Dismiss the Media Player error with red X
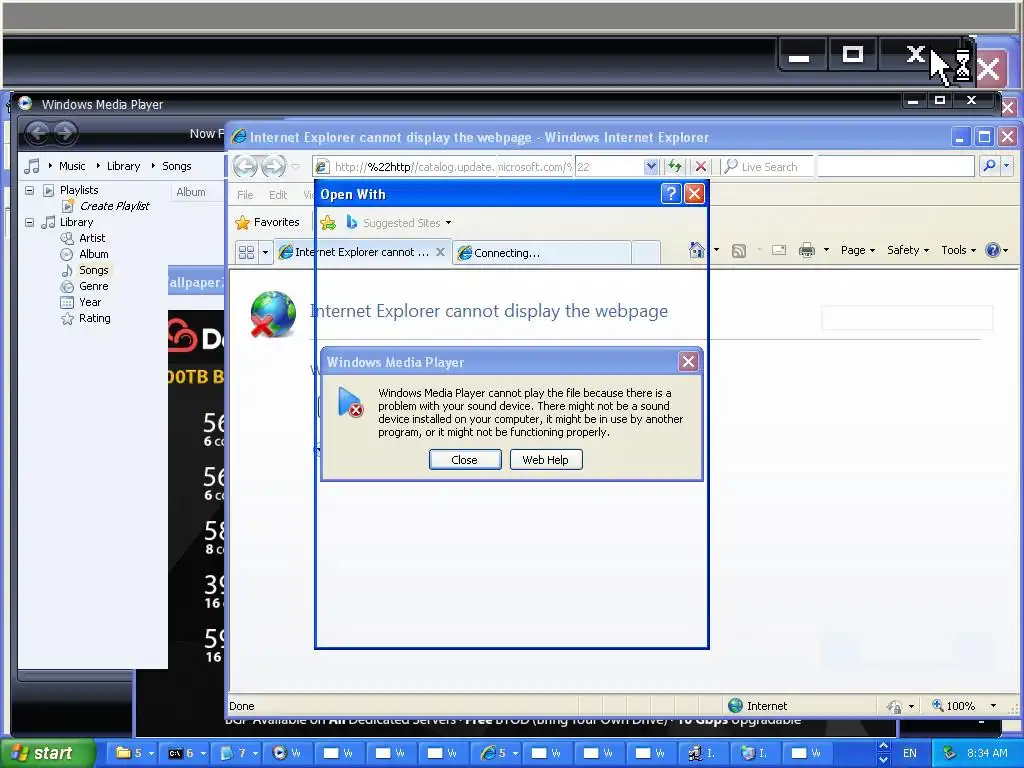Viewport: 1024px width, 768px height. click(688, 362)
